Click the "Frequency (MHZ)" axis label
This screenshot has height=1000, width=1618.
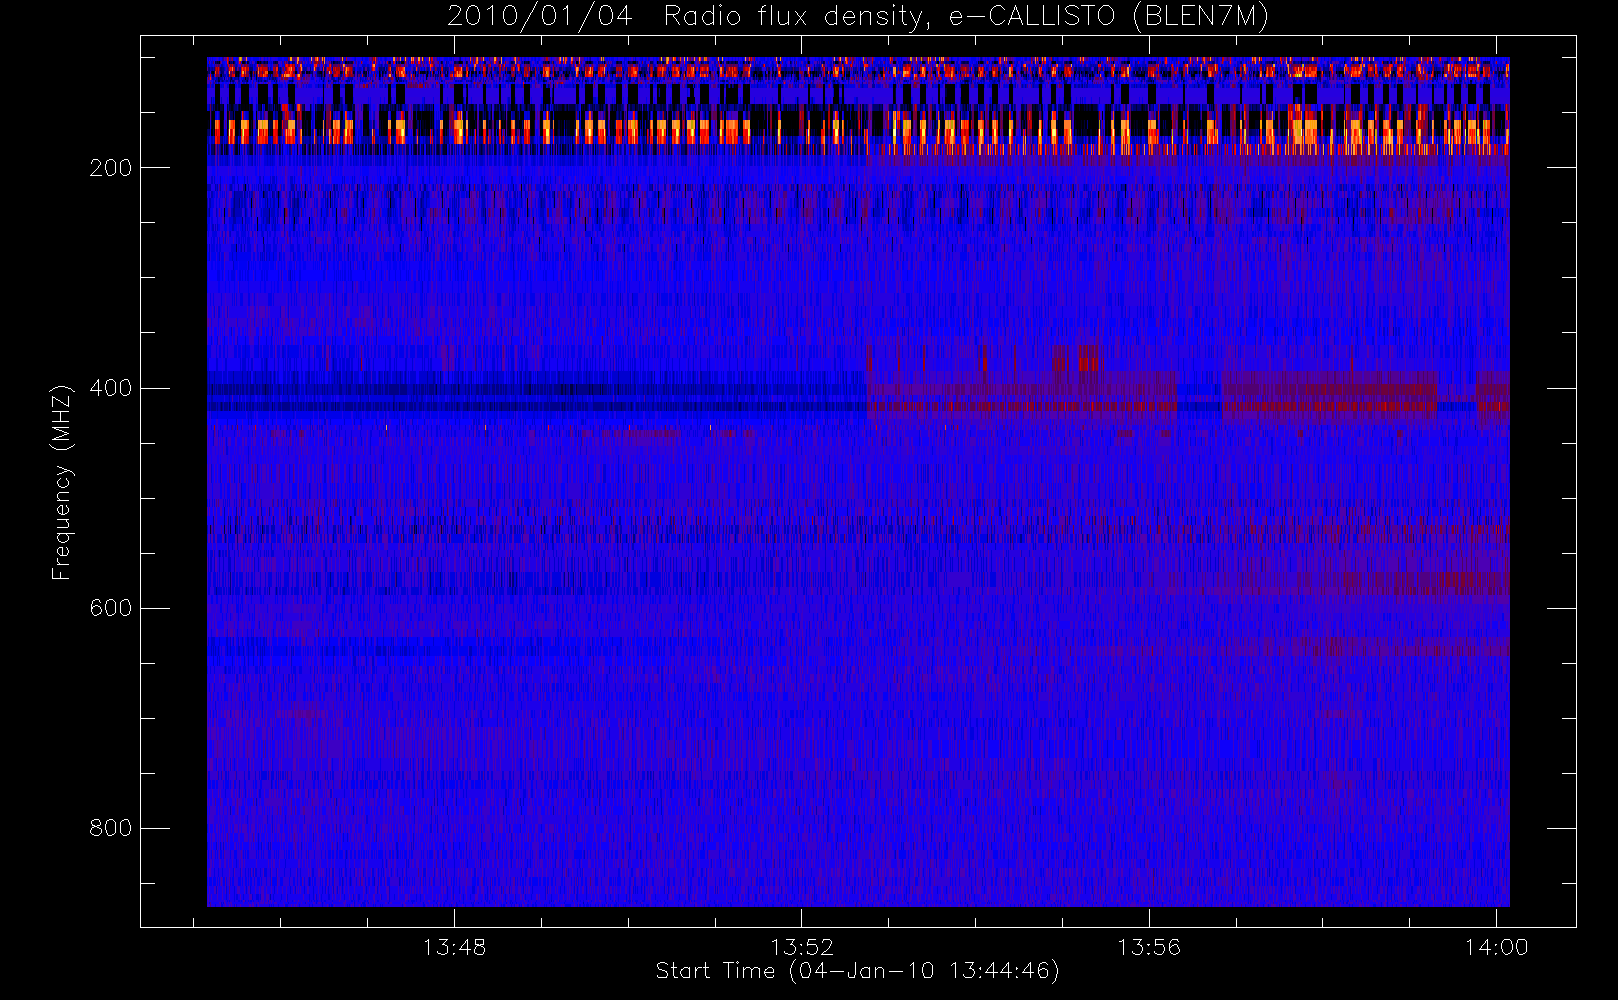click(x=62, y=482)
